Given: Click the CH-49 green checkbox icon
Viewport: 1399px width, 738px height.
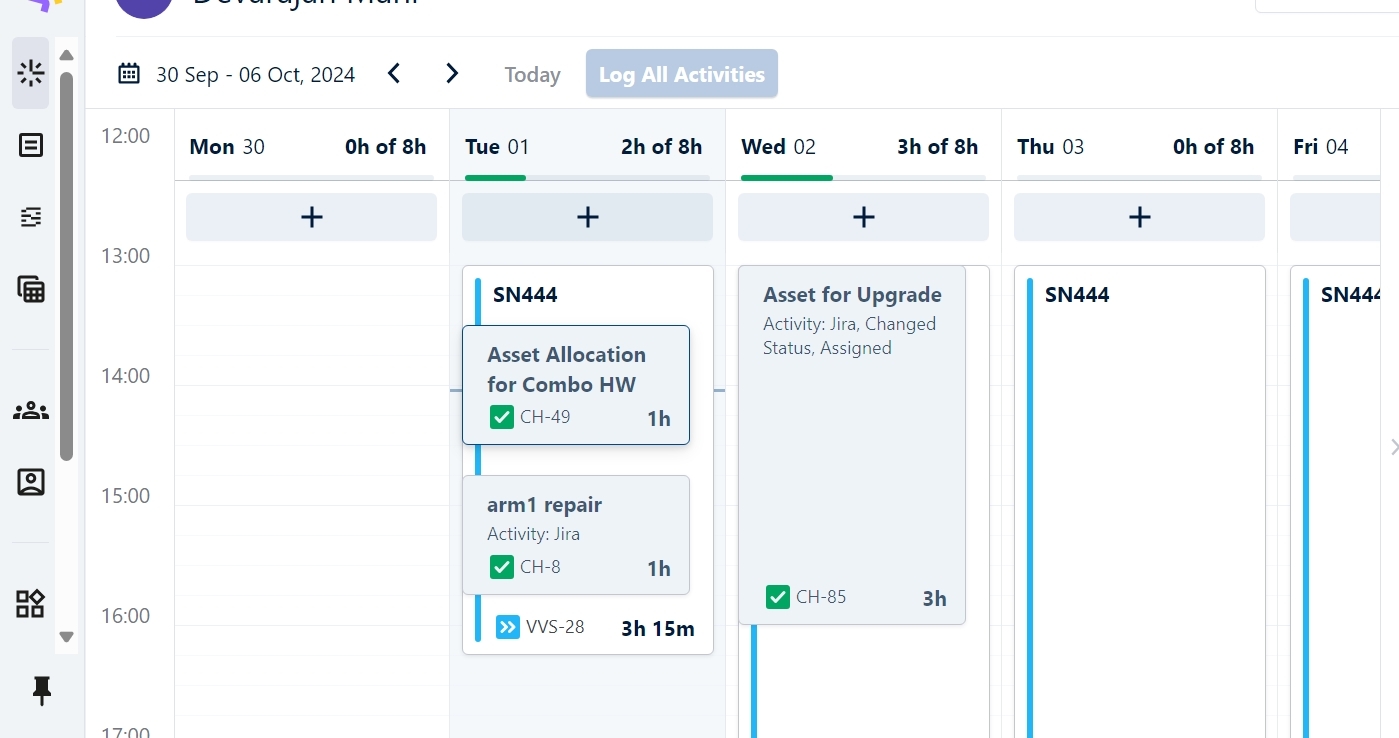Looking at the screenshot, I should point(502,417).
